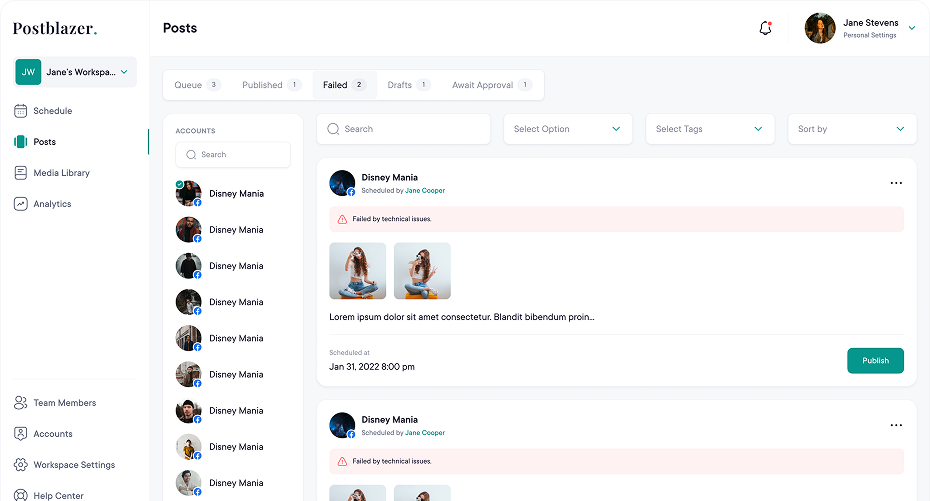
Task: Open the Sort by dropdown
Action: (852, 129)
